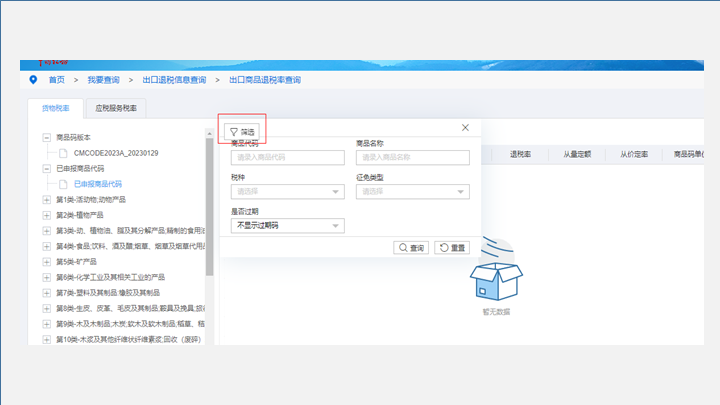This screenshot has width=720, height=405.
Task: Expand the 第3类 动、植物油 node
Action: (46, 231)
